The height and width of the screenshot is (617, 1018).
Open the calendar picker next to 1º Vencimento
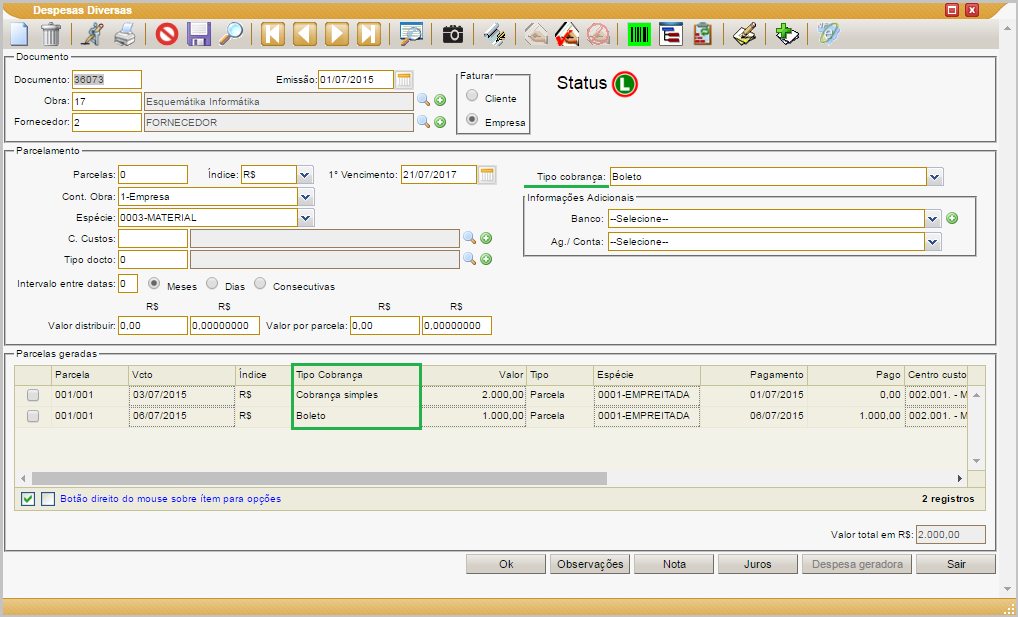487,175
